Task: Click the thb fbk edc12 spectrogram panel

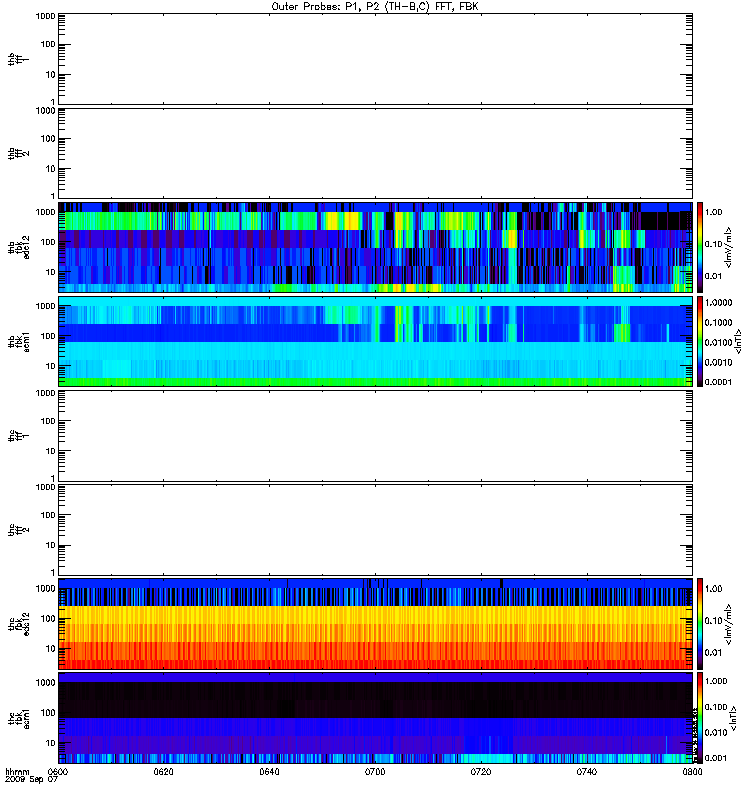Action: pyautogui.click(x=375, y=247)
